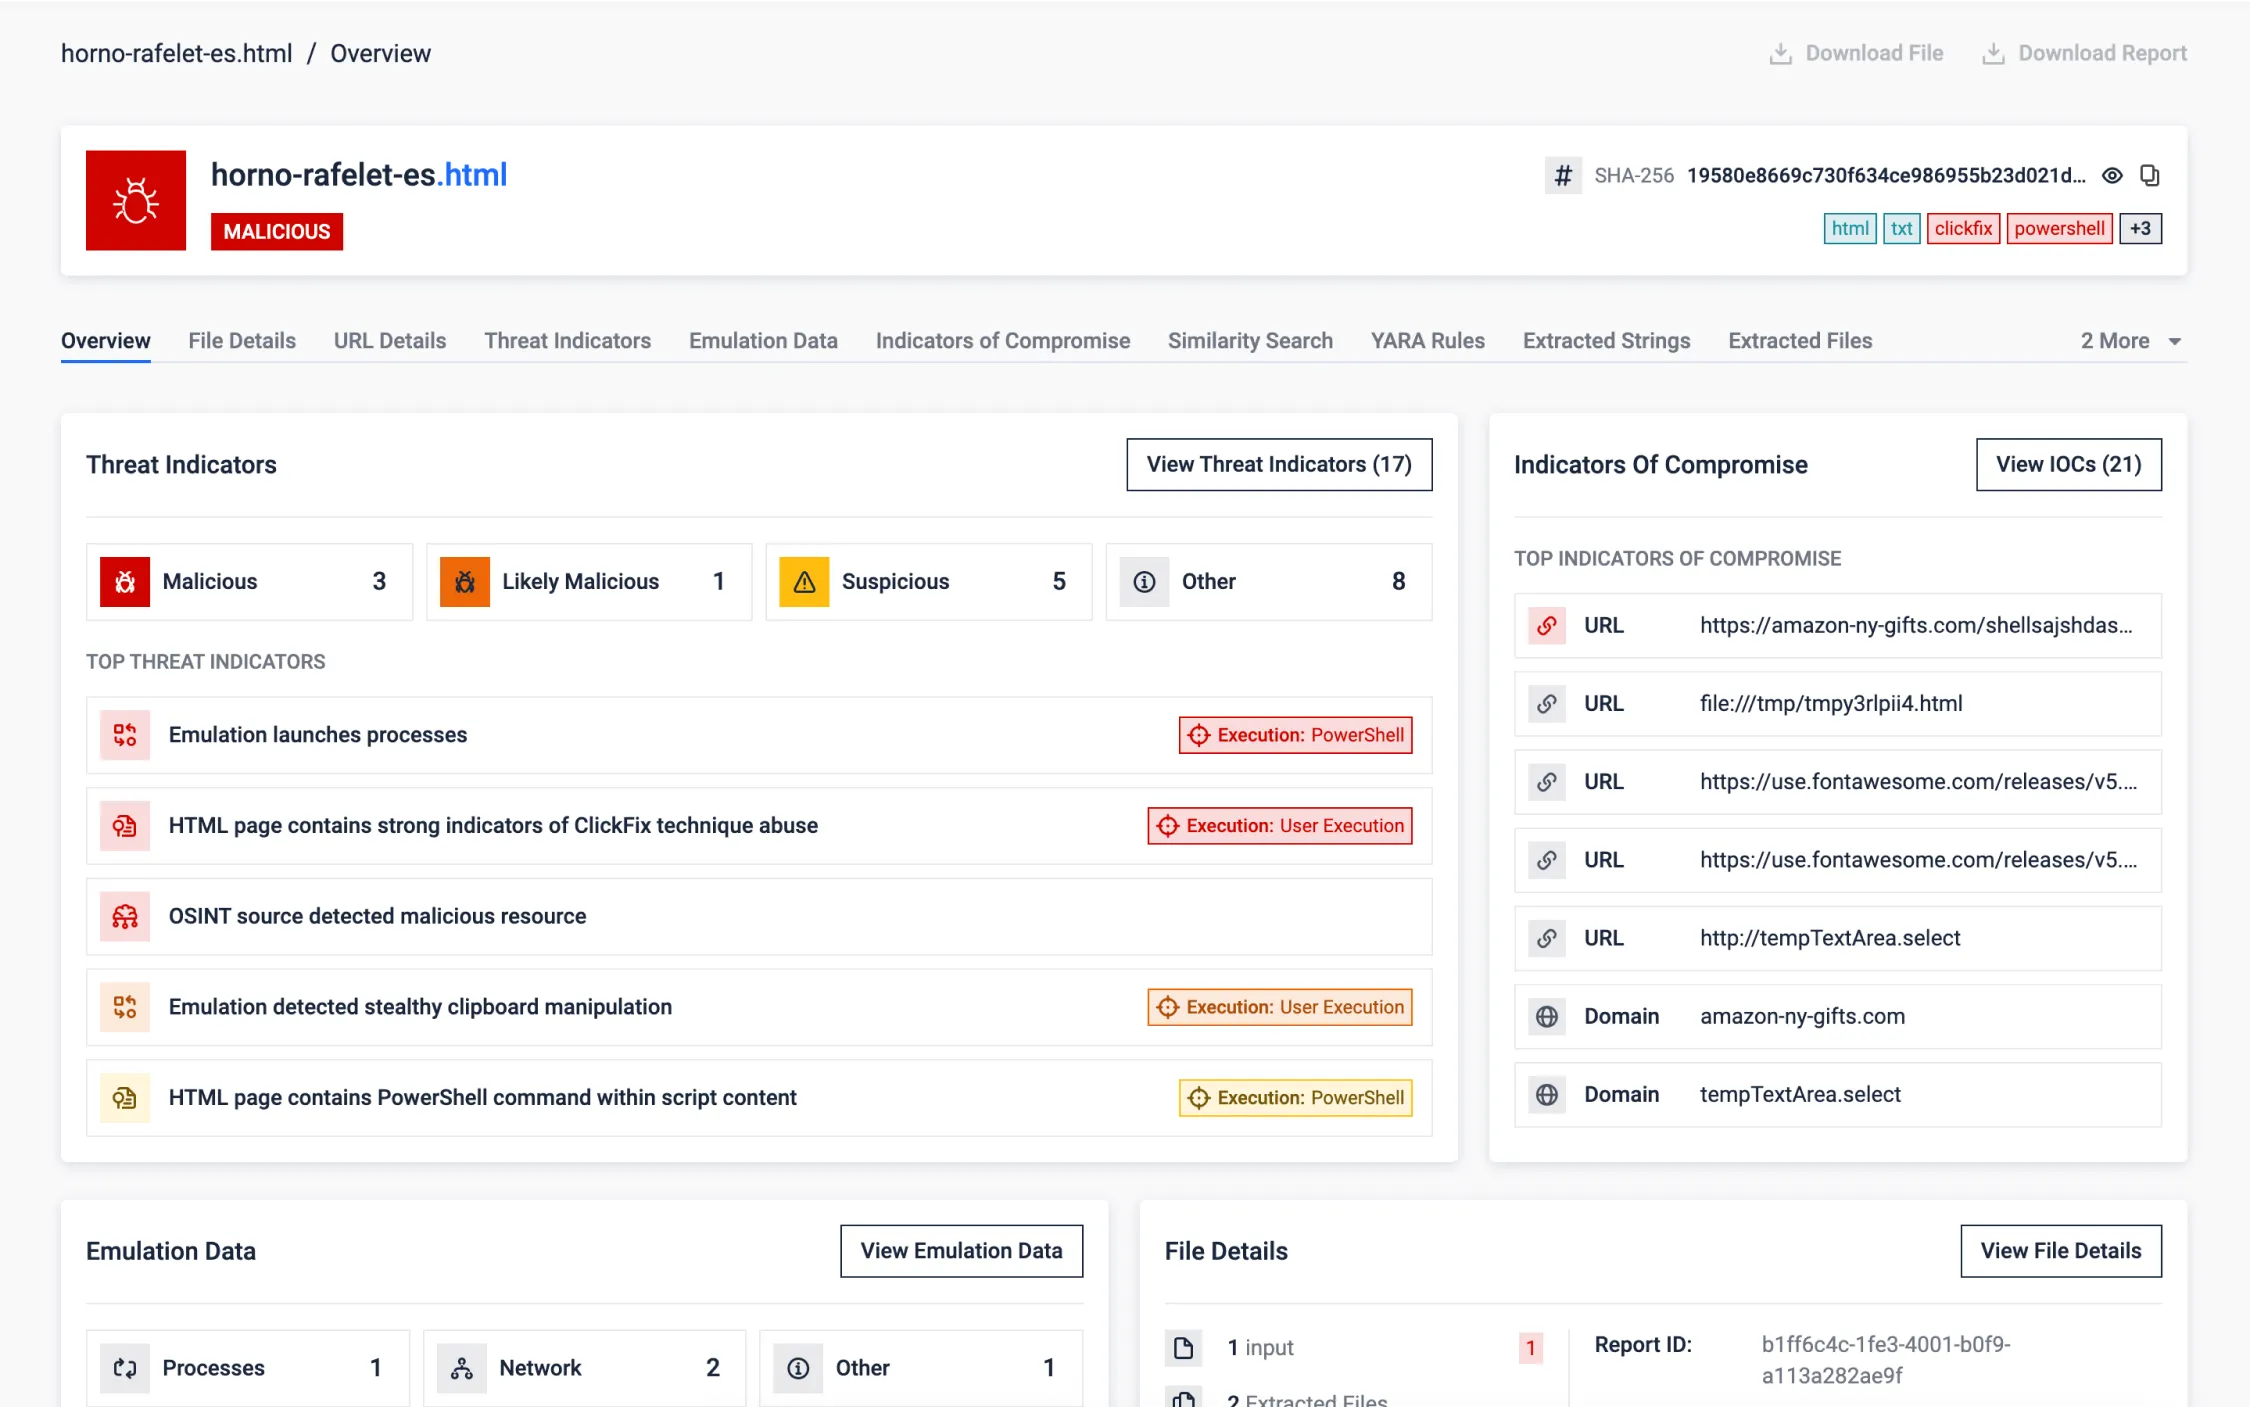Viewport: 2250px width, 1407px height.
Task: Expand the +3 additional tags badge
Action: tap(2140, 229)
